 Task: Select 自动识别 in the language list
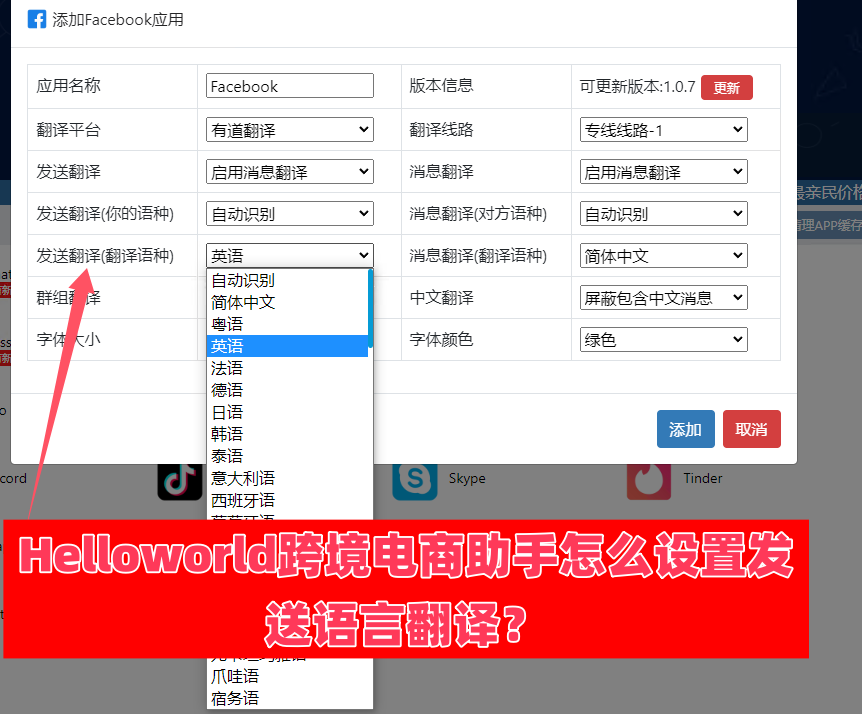click(x=288, y=280)
